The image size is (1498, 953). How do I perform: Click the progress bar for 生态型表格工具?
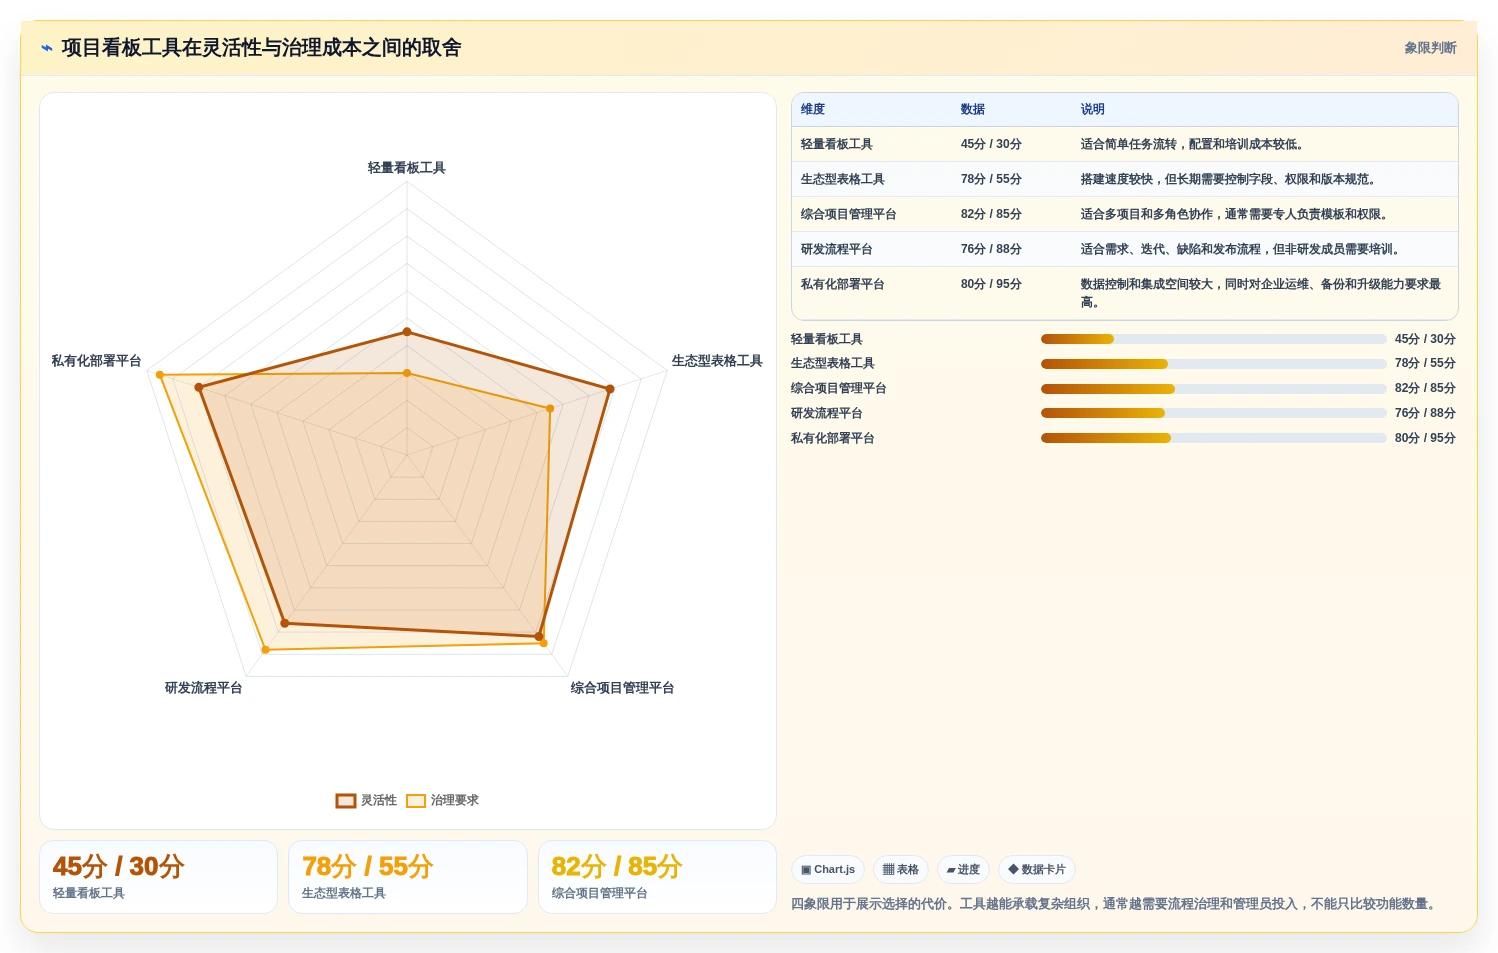pyautogui.click(x=1214, y=364)
